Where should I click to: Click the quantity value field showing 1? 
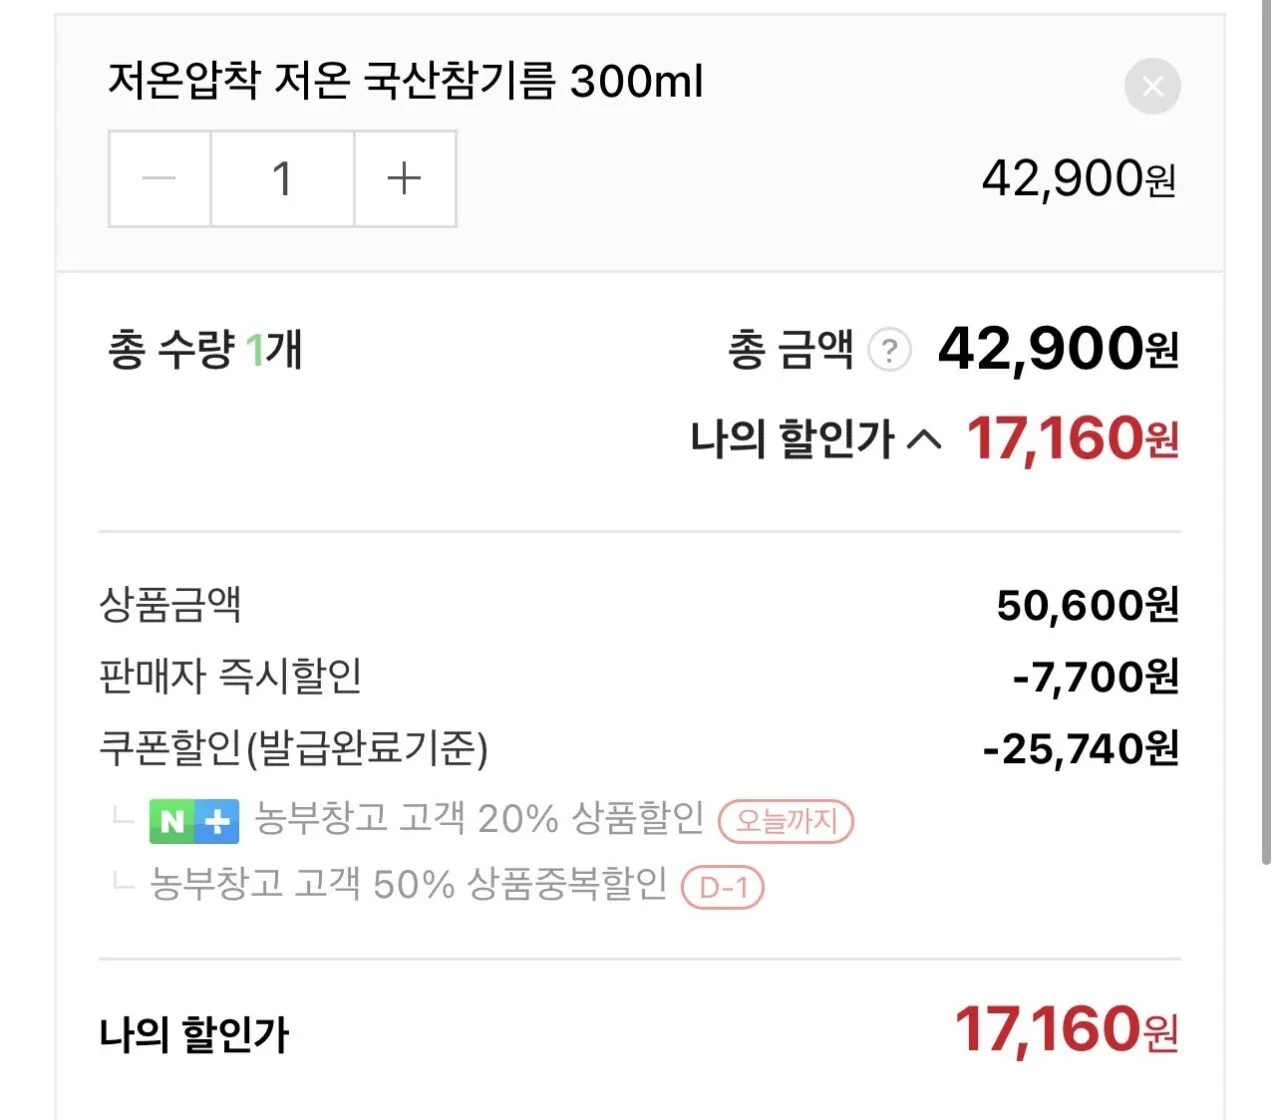point(282,178)
